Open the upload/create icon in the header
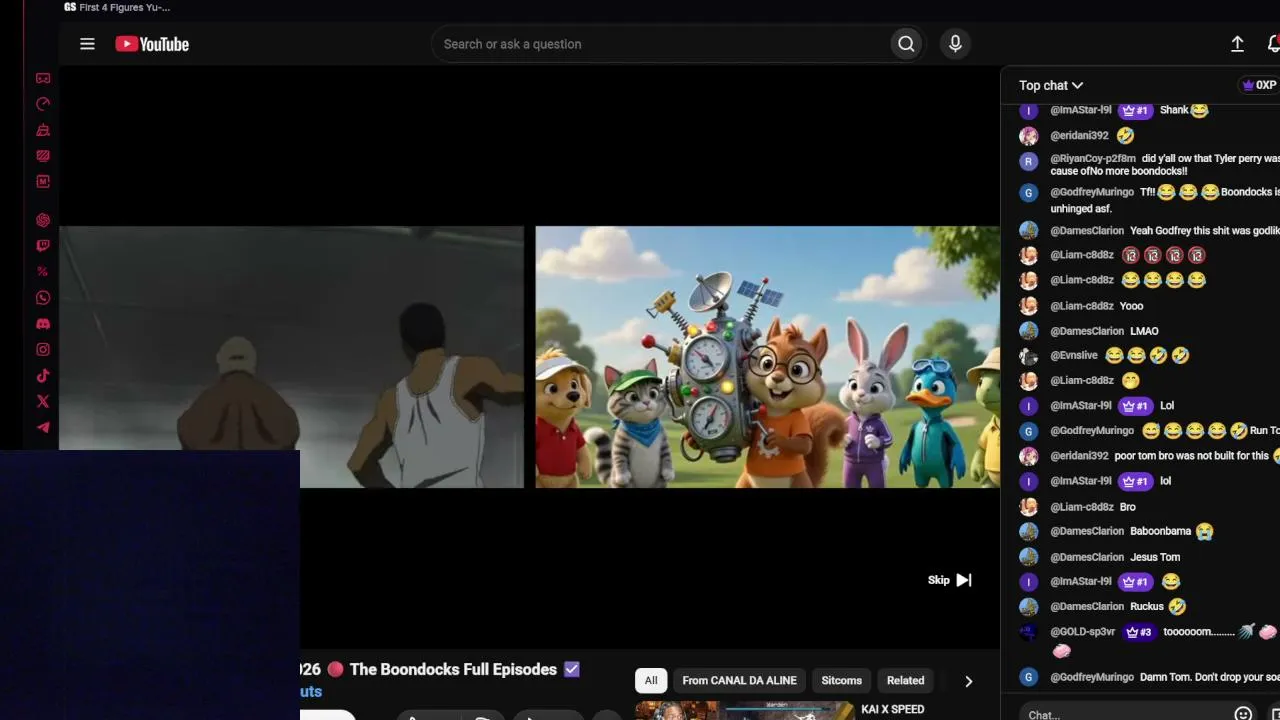The height and width of the screenshot is (720, 1280). click(x=1237, y=44)
